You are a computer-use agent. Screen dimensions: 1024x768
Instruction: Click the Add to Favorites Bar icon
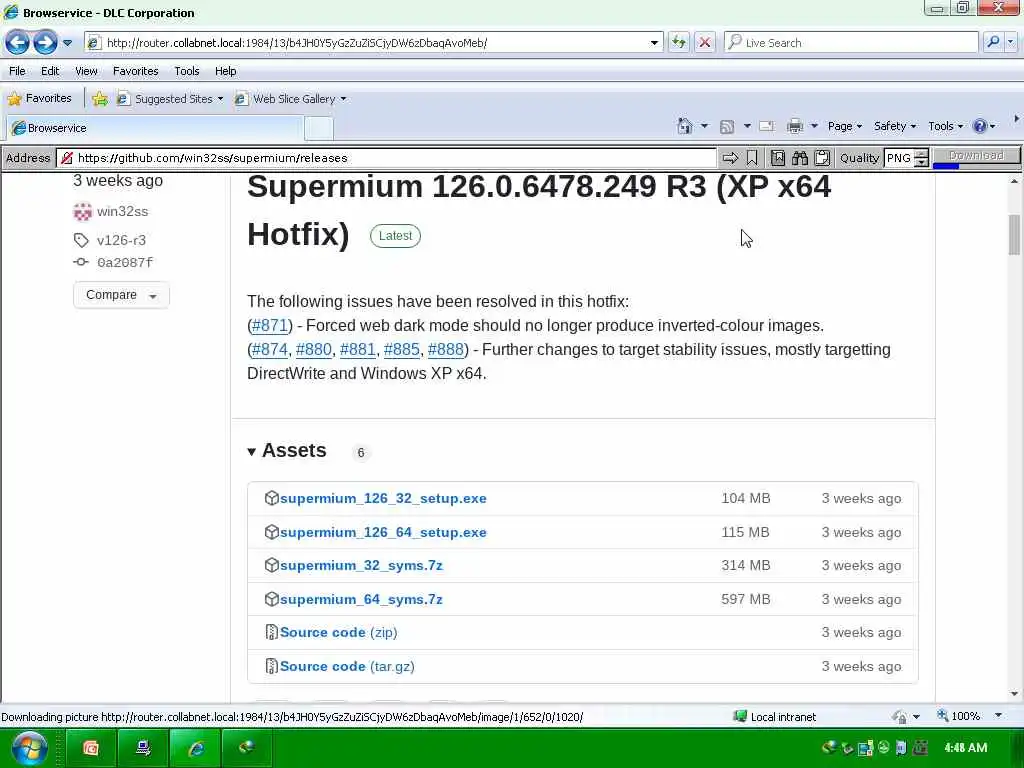[x=100, y=99]
